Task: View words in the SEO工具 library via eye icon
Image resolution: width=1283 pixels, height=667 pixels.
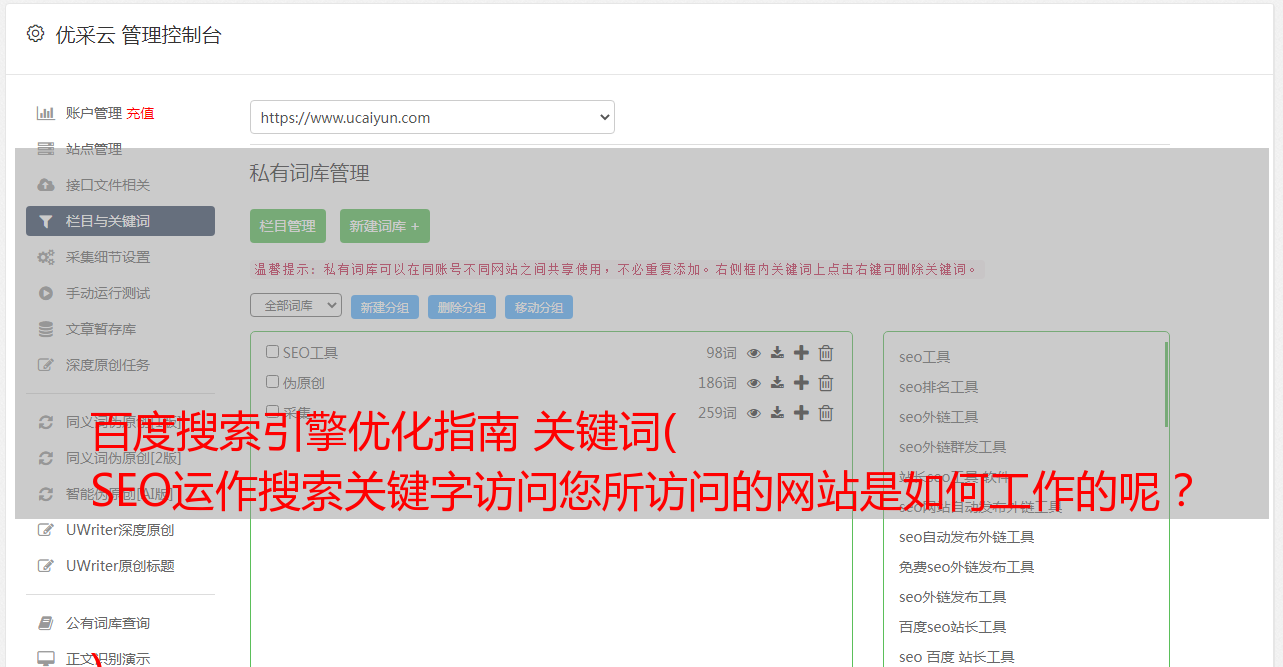Action: [x=754, y=353]
